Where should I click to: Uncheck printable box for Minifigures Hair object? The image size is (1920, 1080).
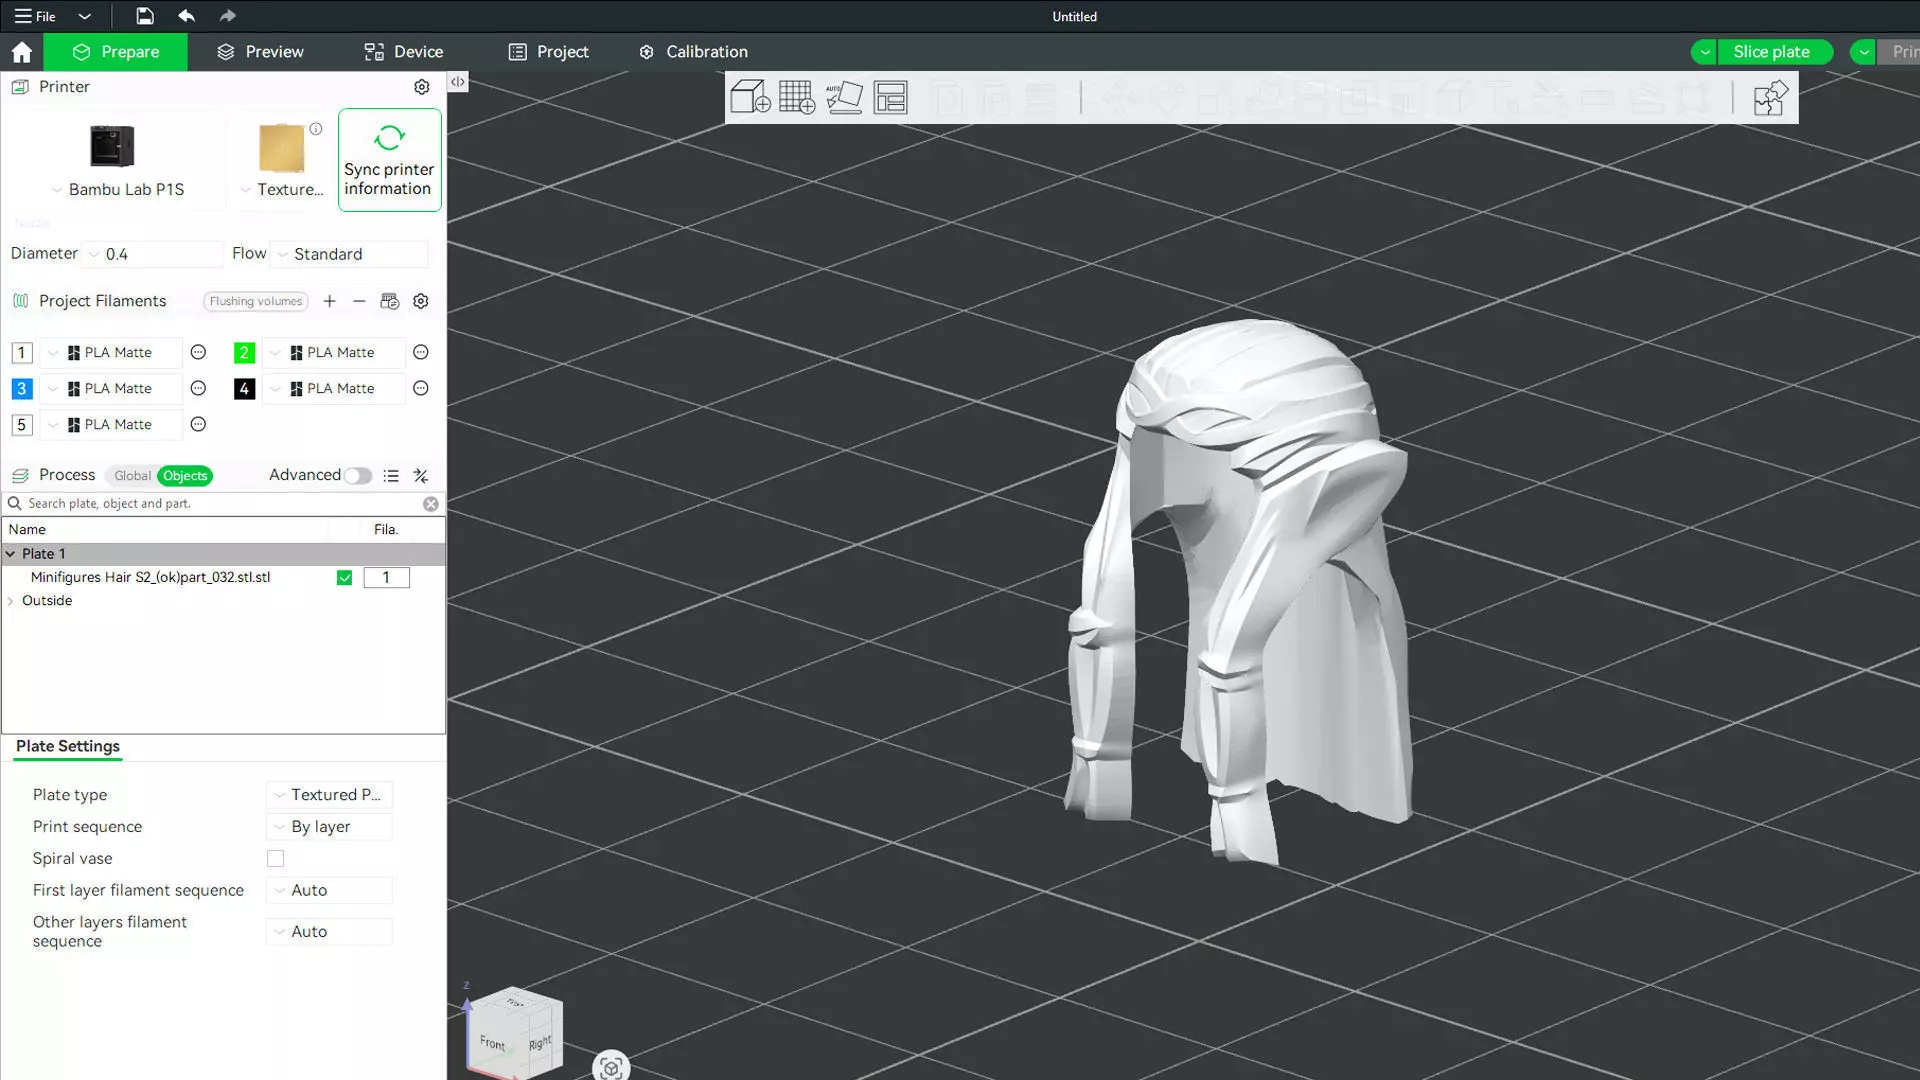pyautogui.click(x=344, y=577)
